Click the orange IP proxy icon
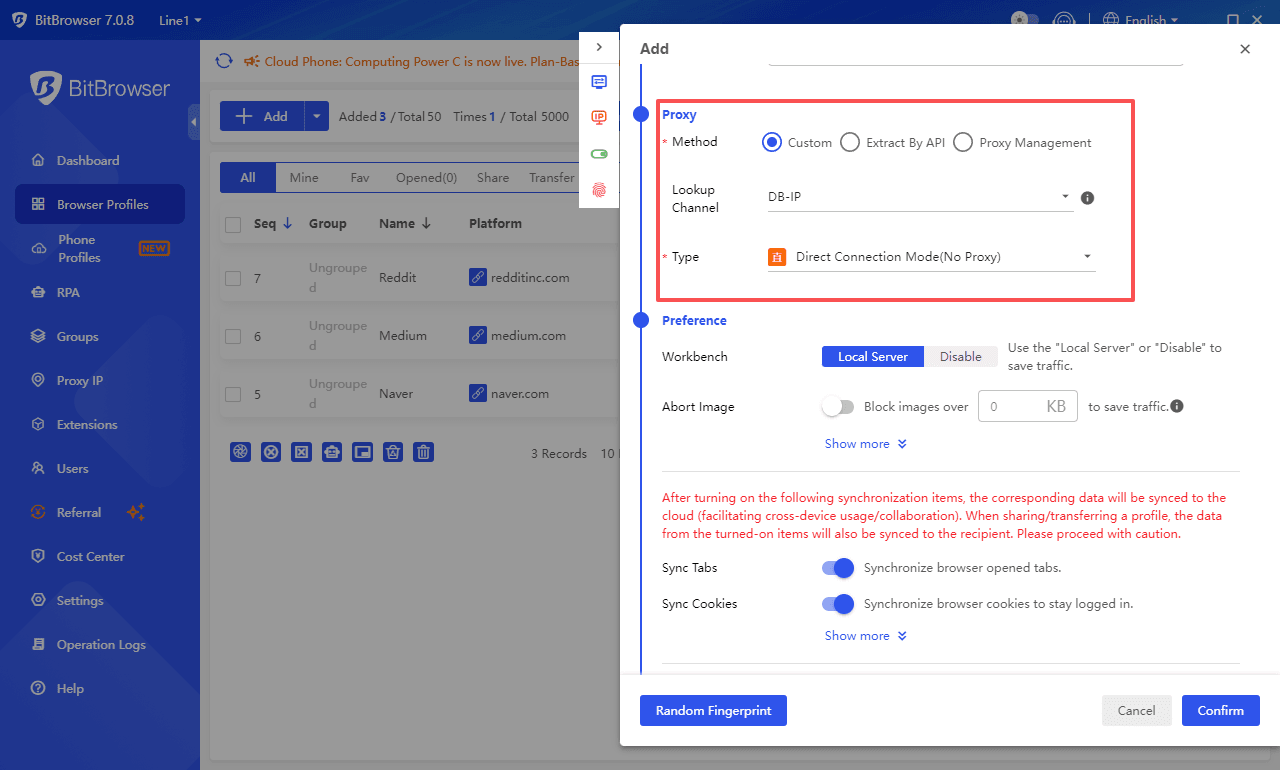 point(599,118)
